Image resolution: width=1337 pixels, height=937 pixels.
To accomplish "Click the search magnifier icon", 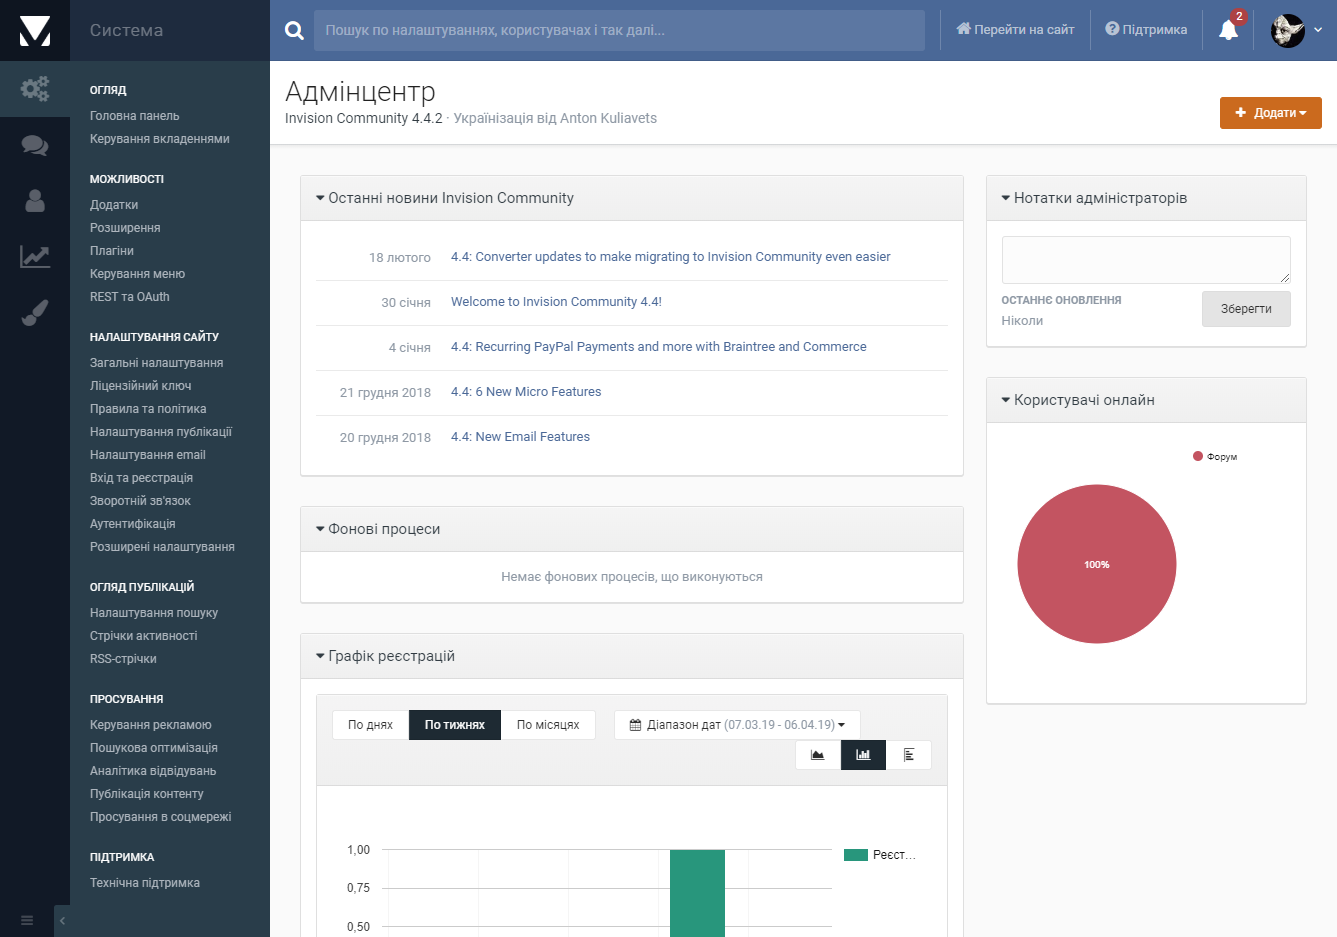I will 294,30.
